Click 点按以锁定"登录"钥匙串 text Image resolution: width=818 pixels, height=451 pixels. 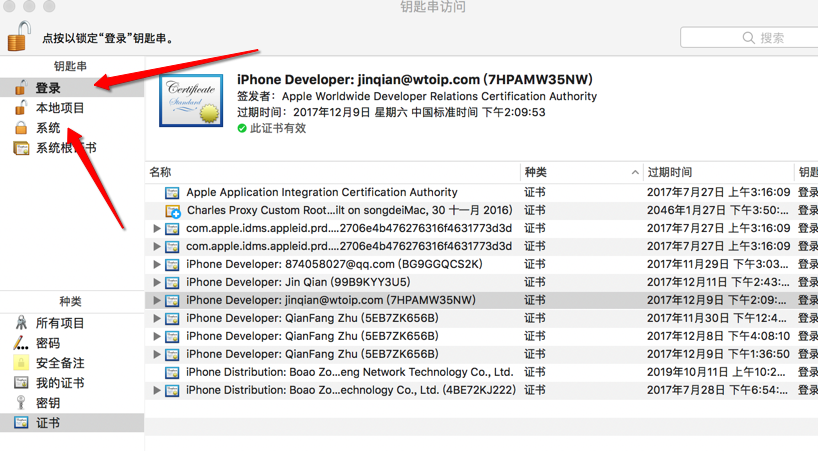[x=108, y=38]
